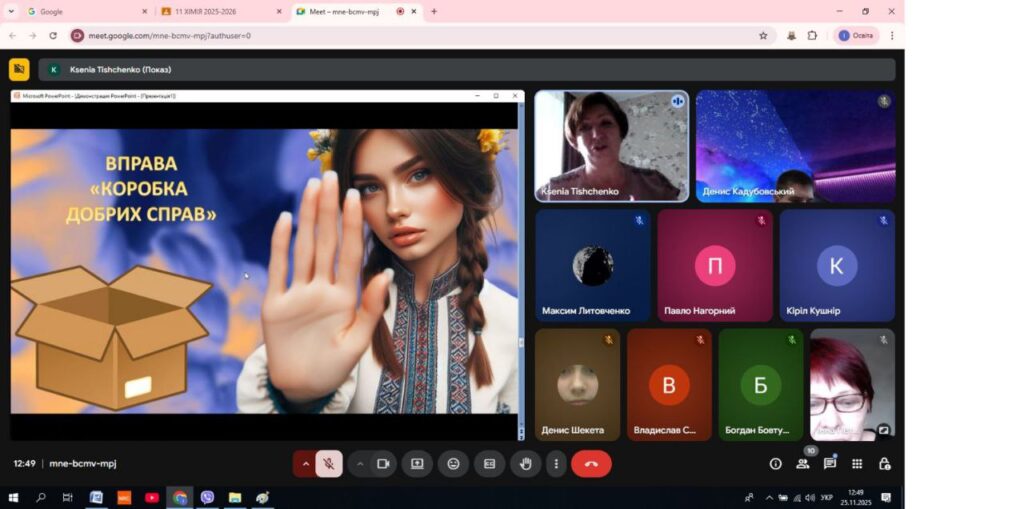Open meeting details info icon
This screenshot has height=509, width=1024.
775,464
